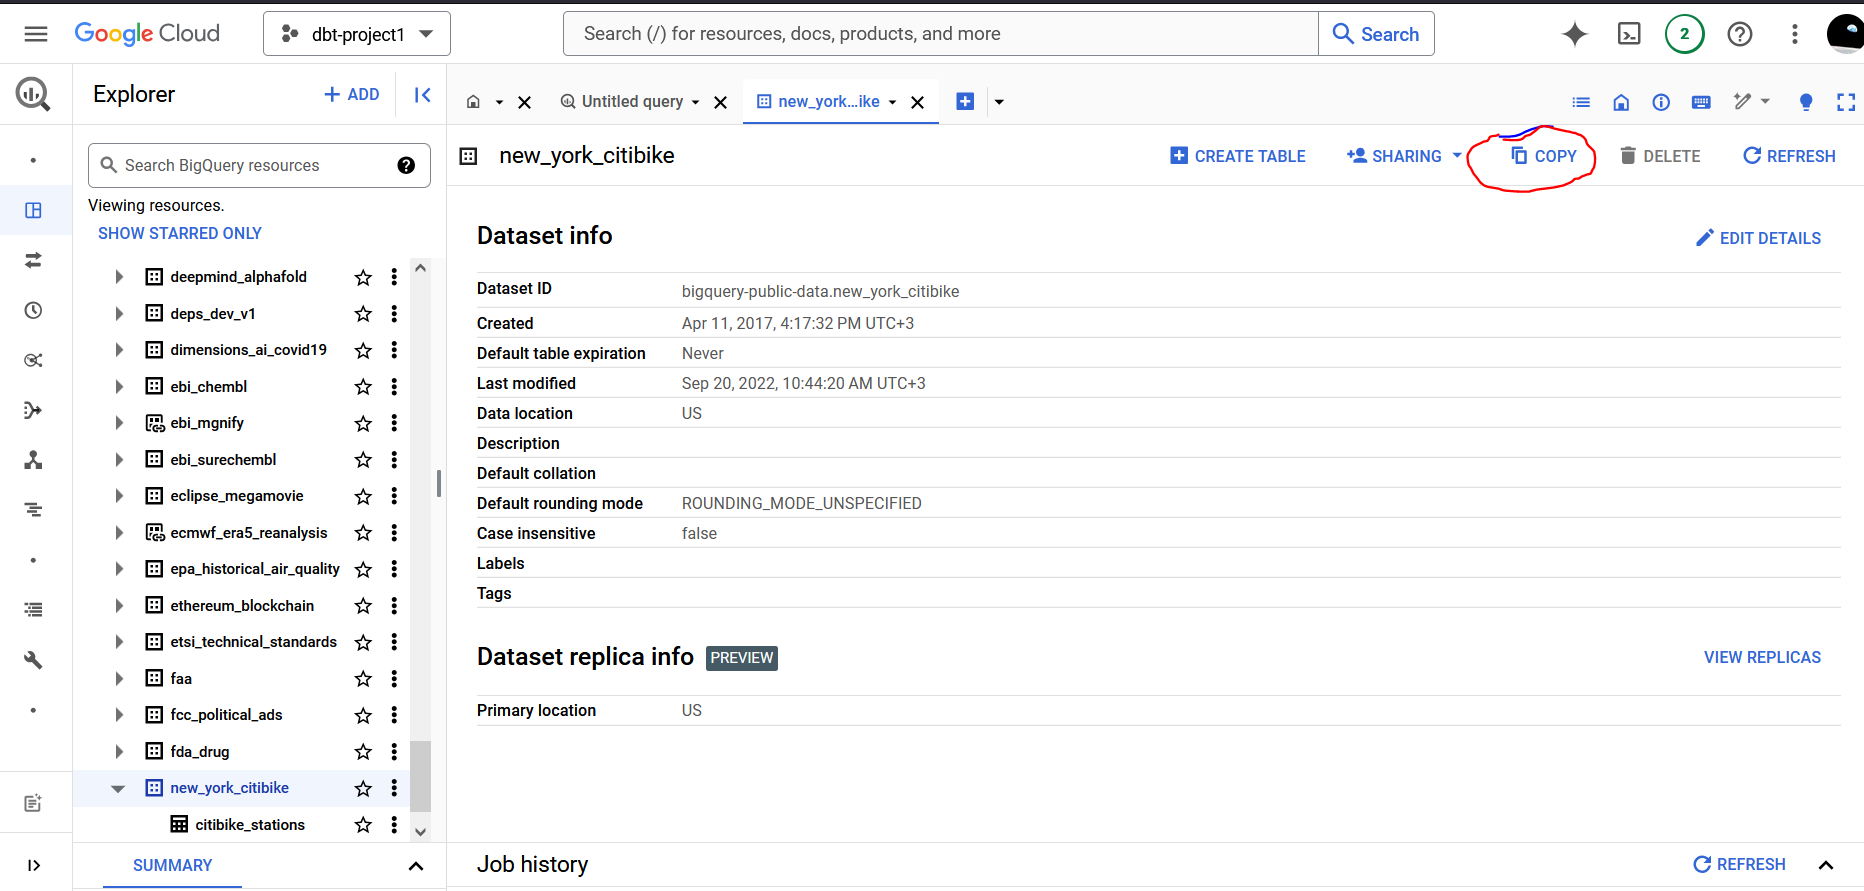This screenshot has height=891, width=1864.
Task: Open keyboard shortcuts icon
Action: point(1701,102)
